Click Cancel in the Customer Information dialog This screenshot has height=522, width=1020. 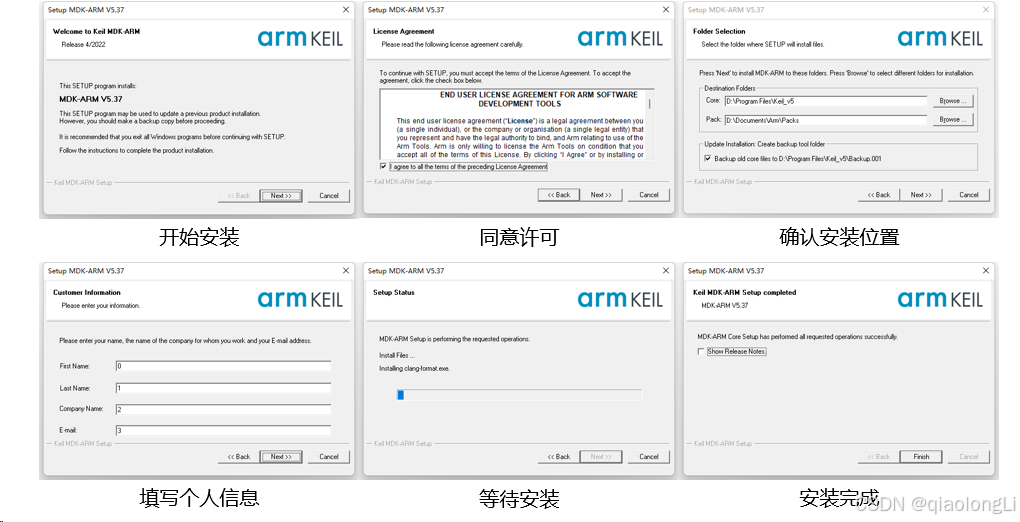[329, 457]
